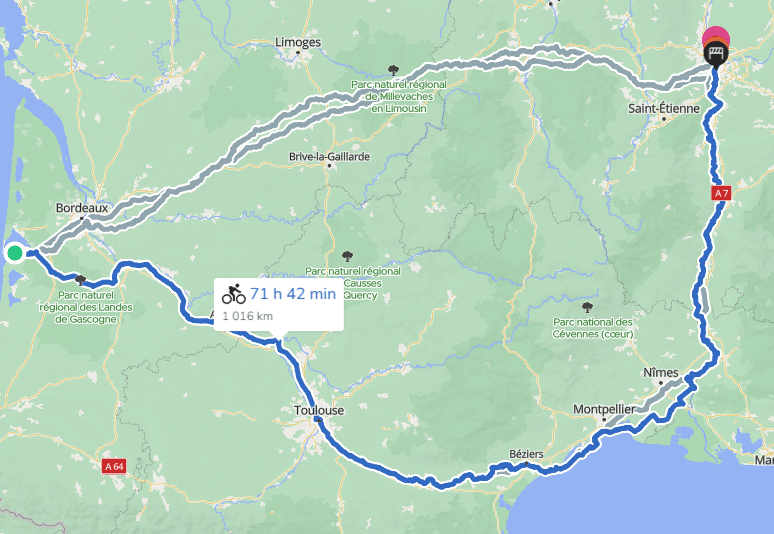Click the tree icon above Causses du Quercy
Viewport: 774px width, 534px height.
pos(348,257)
